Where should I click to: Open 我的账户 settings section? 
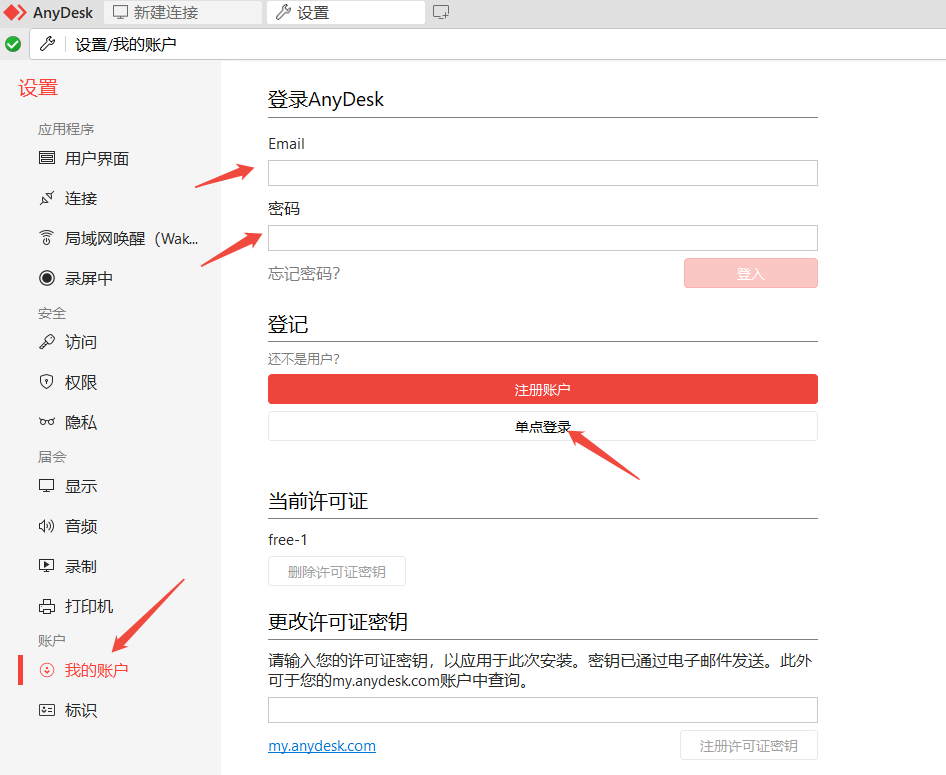96,670
